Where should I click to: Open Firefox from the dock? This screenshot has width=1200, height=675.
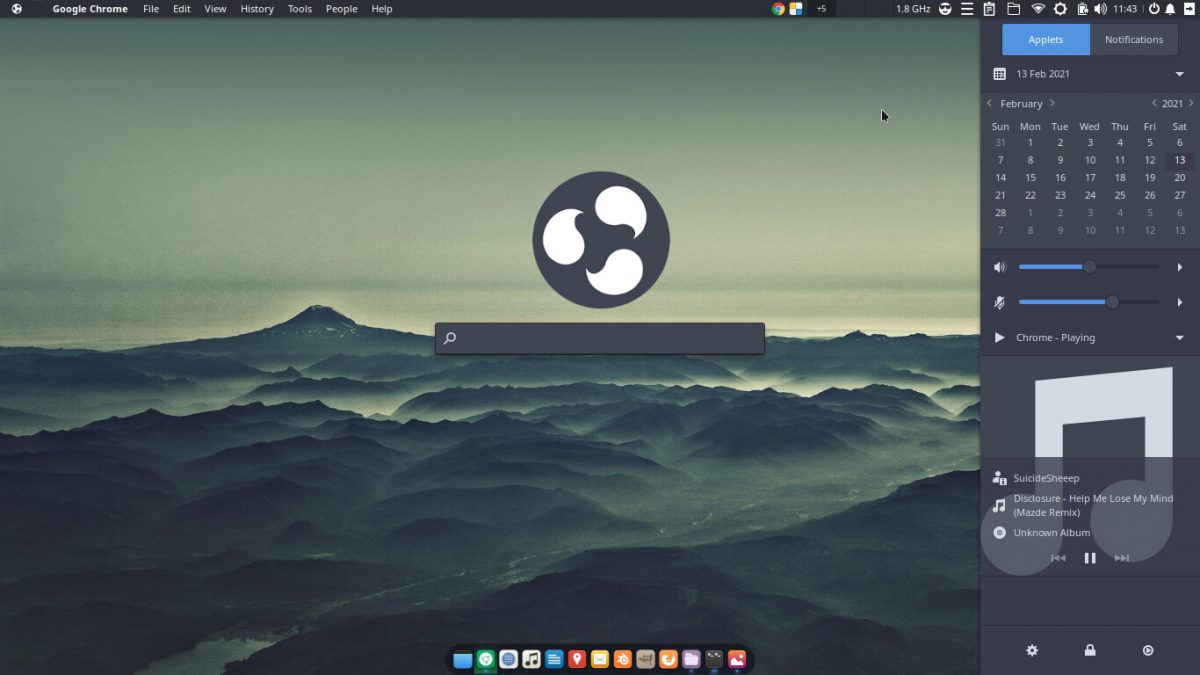[x=668, y=658]
